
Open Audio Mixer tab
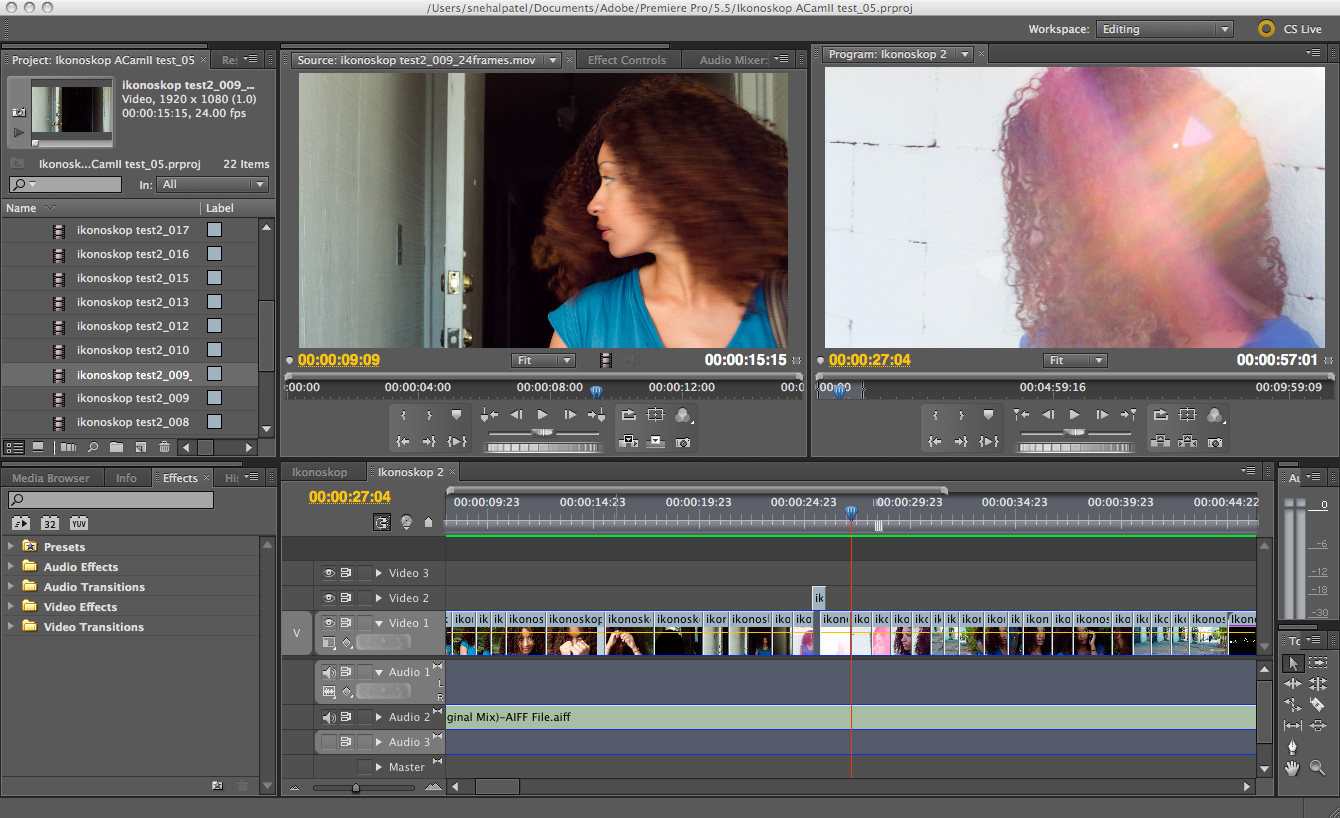pos(733,60)
